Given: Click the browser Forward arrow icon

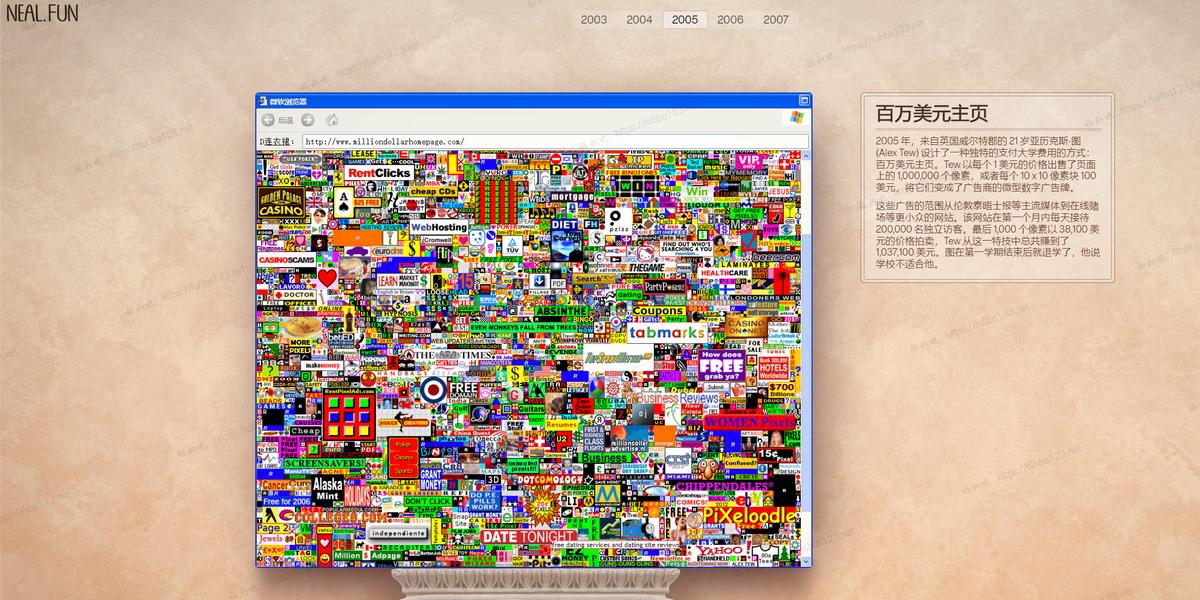Looking at the screenshot, I should (x=310, y=120).
